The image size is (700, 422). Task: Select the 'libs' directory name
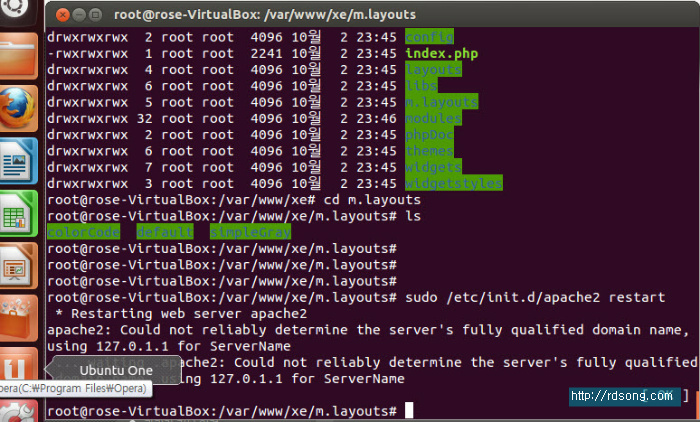point(421,85)
